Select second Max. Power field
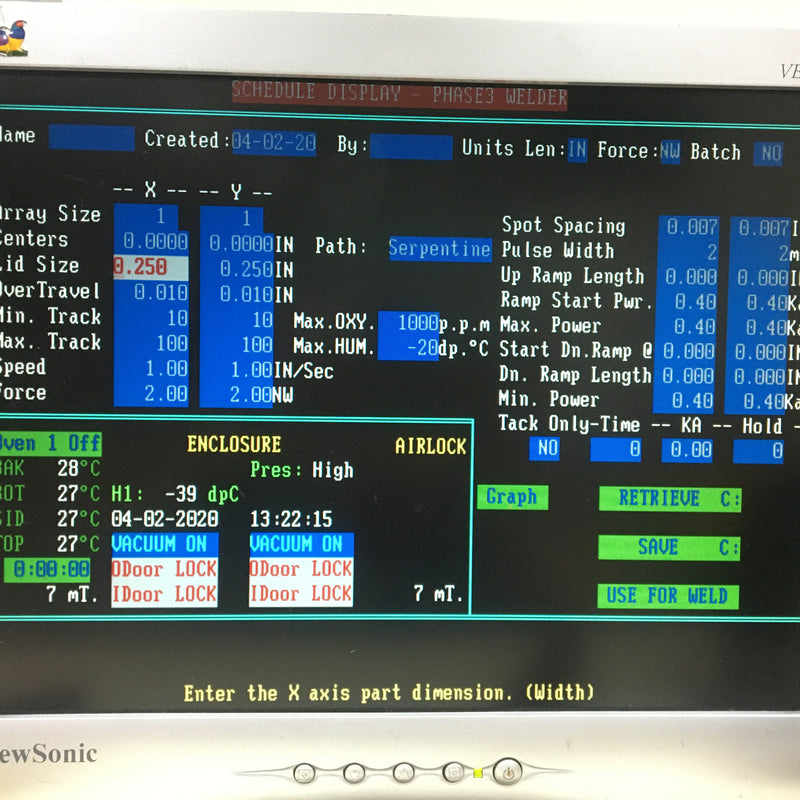800x800 pixels. pyautogui.click(x=758, y=328)
